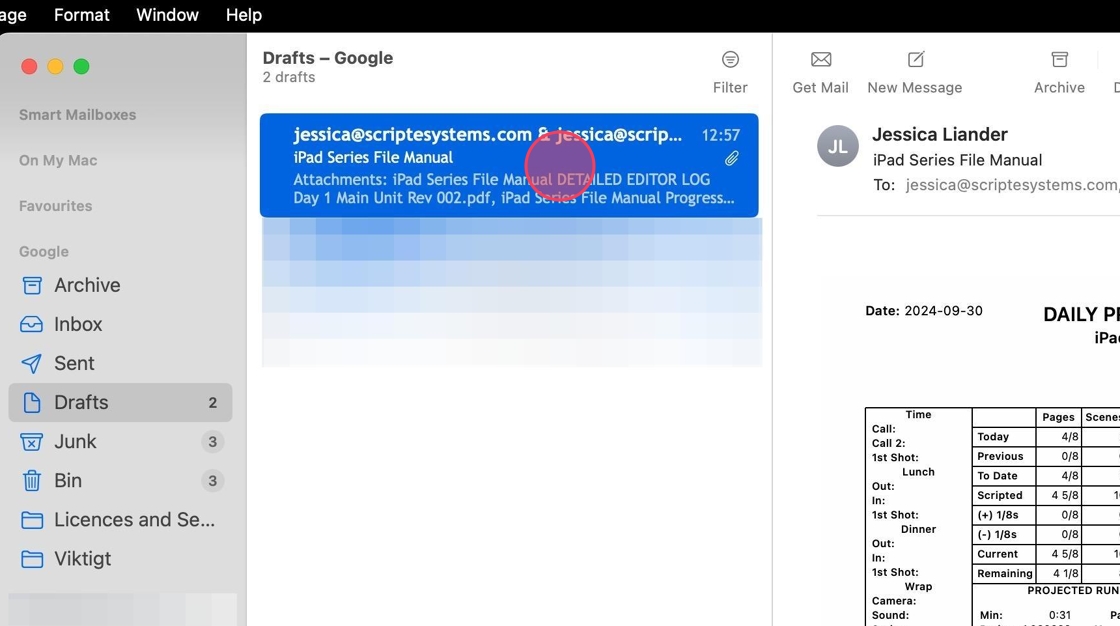Click the green full screen window button
1120x626 pixels.
pos(81,66)
